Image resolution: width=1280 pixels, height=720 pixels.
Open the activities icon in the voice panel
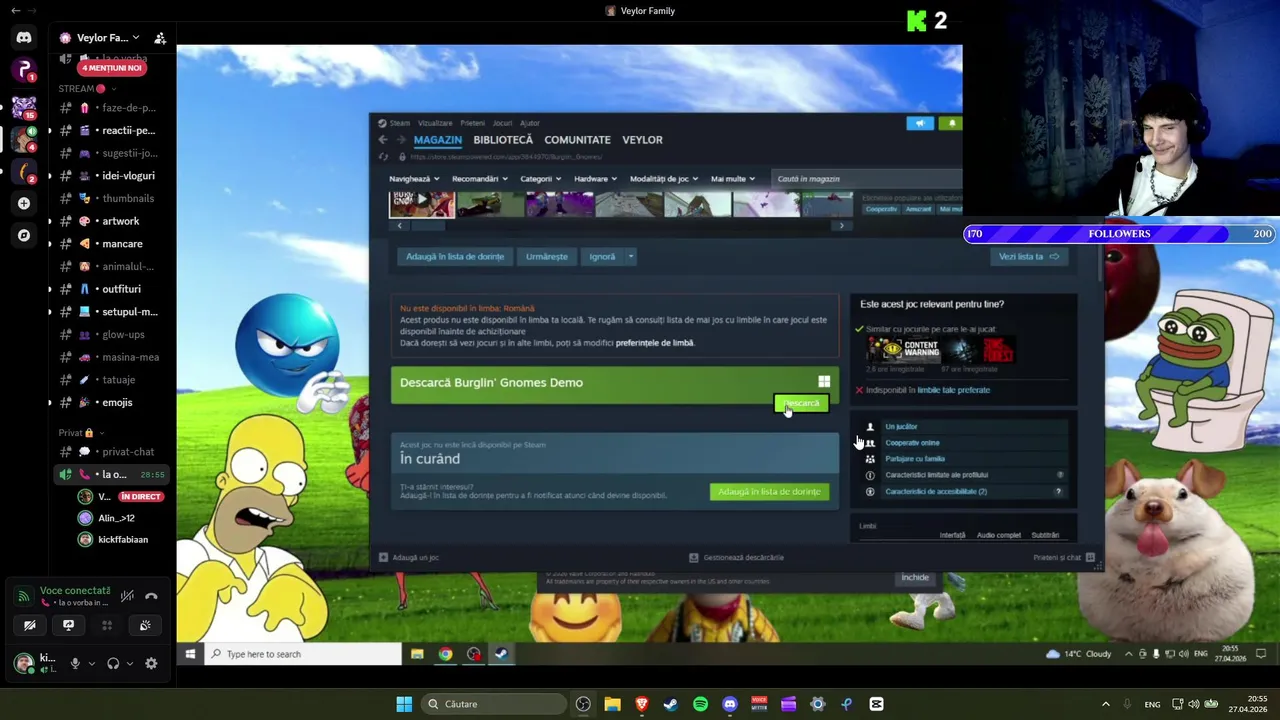pos(107,625)
